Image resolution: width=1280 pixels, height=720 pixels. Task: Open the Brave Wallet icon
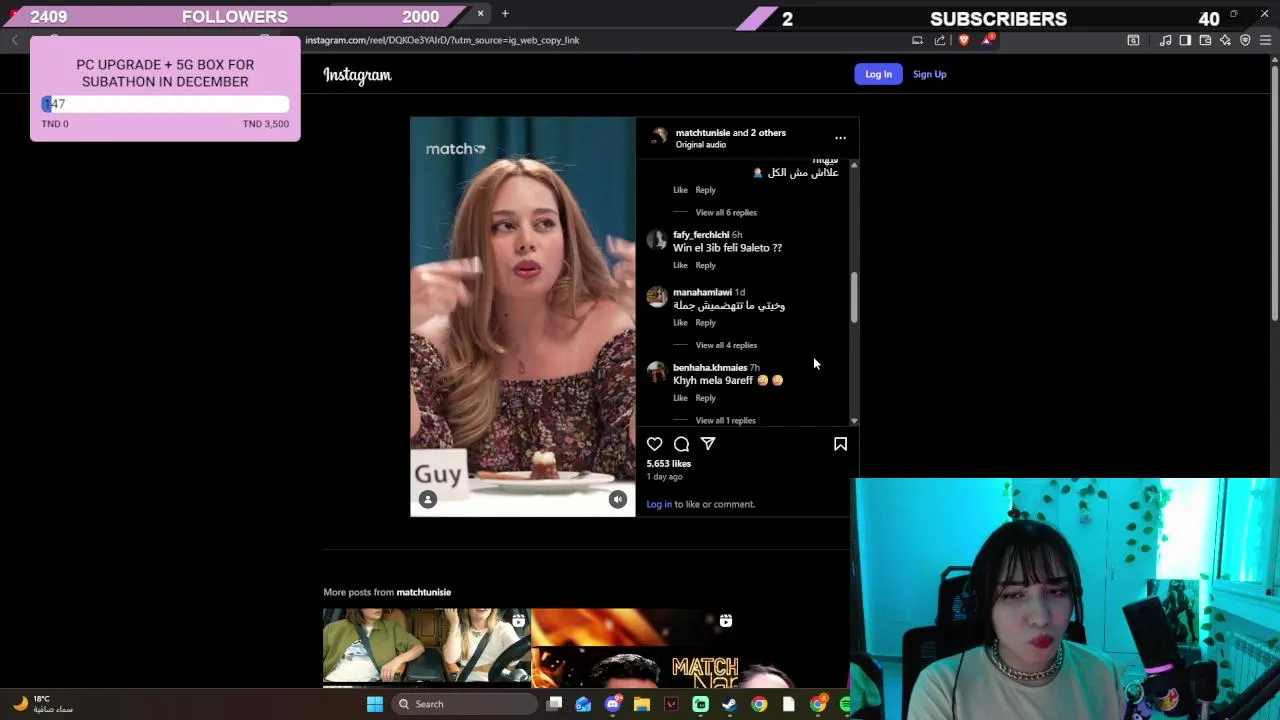(1205, 40)
